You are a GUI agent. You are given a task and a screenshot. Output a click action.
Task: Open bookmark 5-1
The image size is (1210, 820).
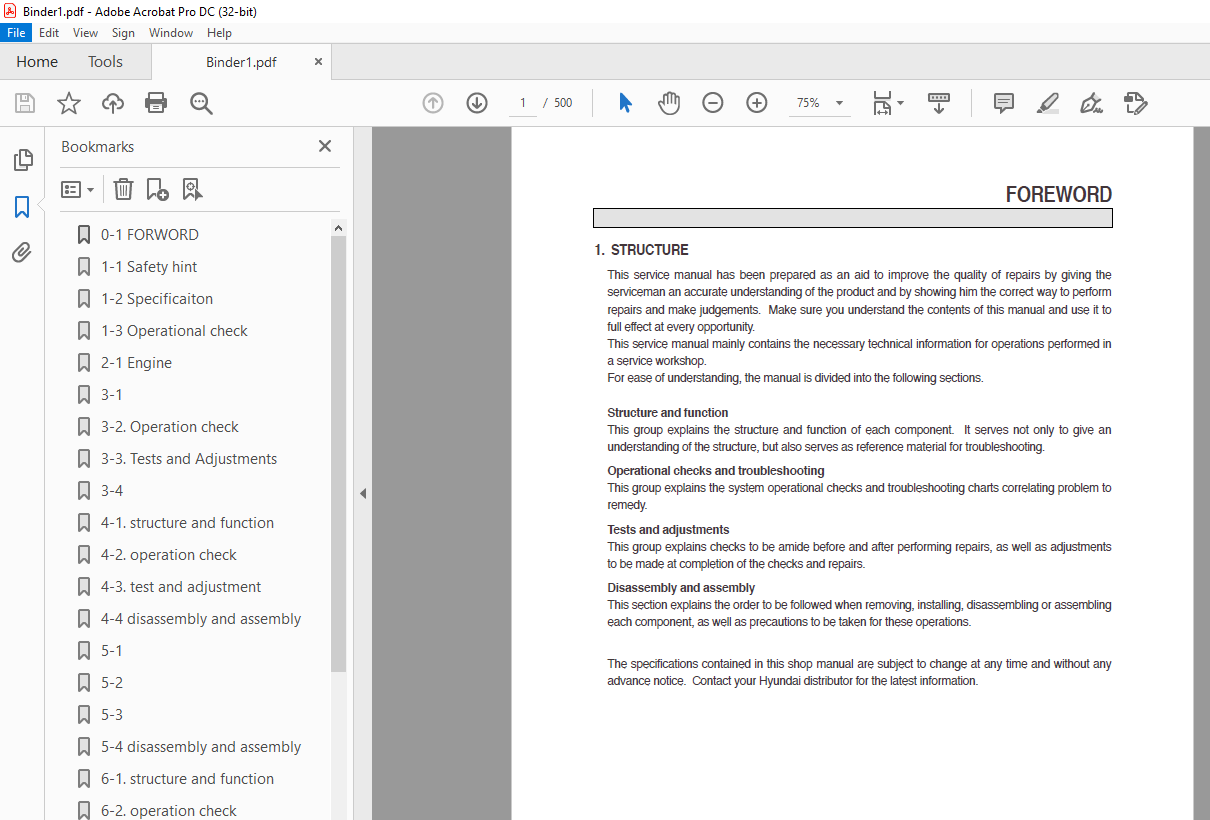coord(112,651)
